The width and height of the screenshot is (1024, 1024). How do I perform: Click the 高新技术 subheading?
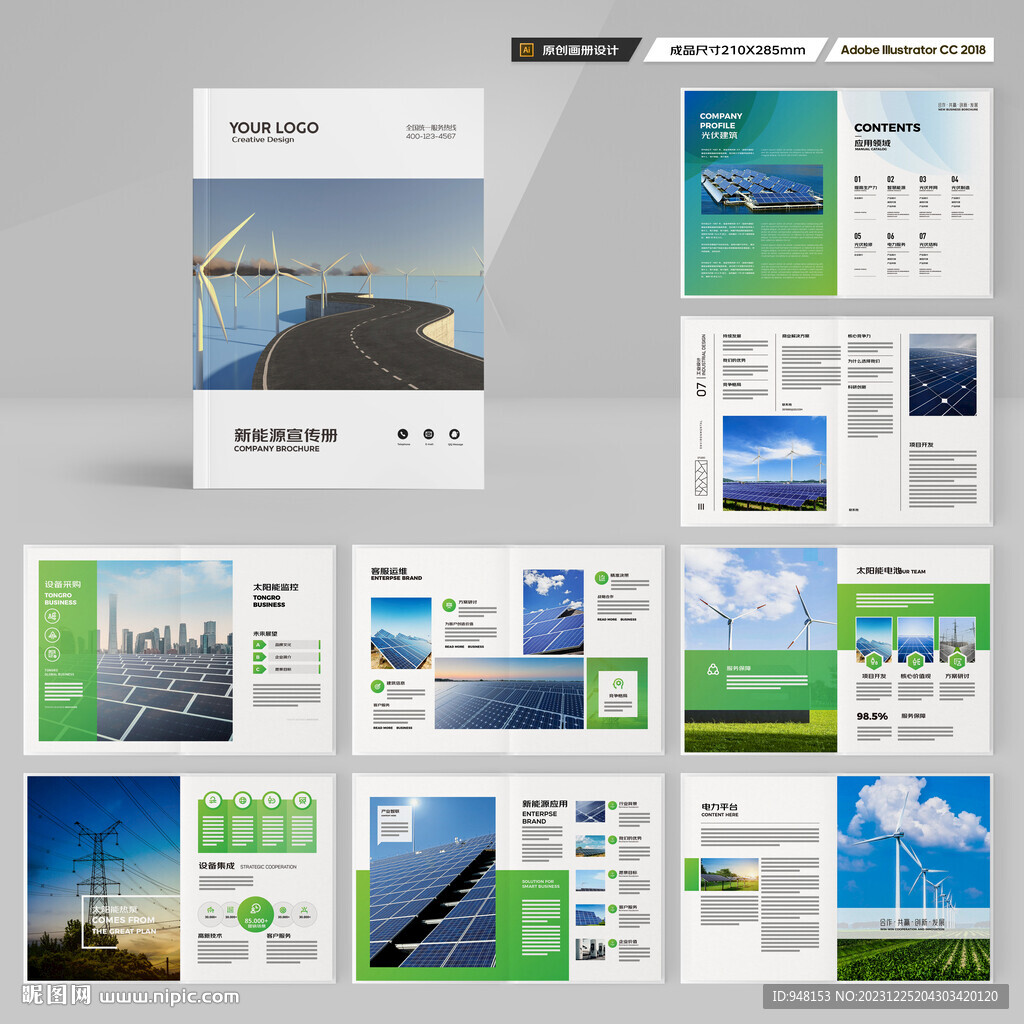coord(210,936)
